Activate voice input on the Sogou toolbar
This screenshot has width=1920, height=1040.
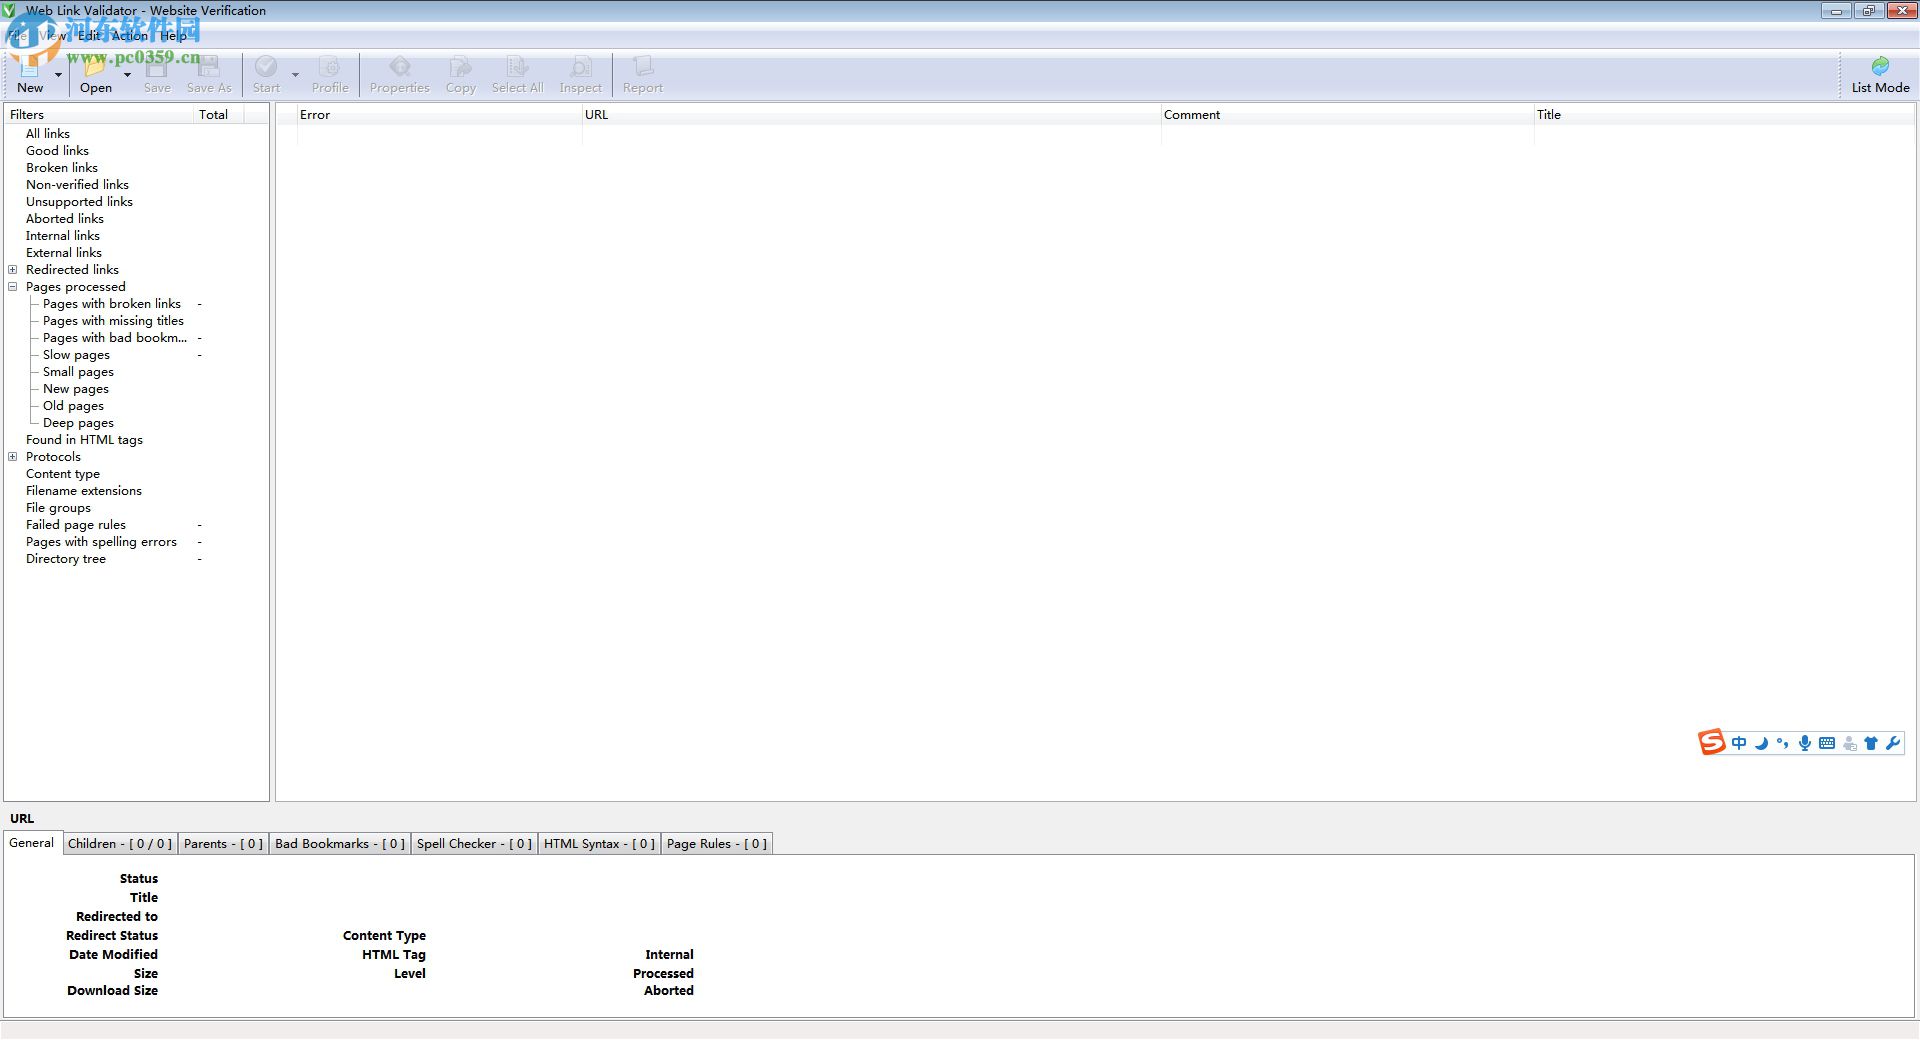(1804, 743)
